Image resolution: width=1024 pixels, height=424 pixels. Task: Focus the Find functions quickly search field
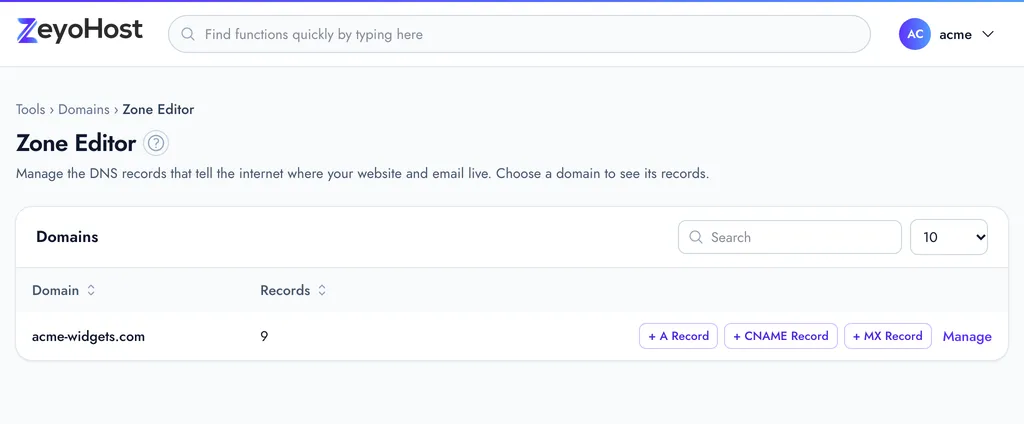coord(519,34)
